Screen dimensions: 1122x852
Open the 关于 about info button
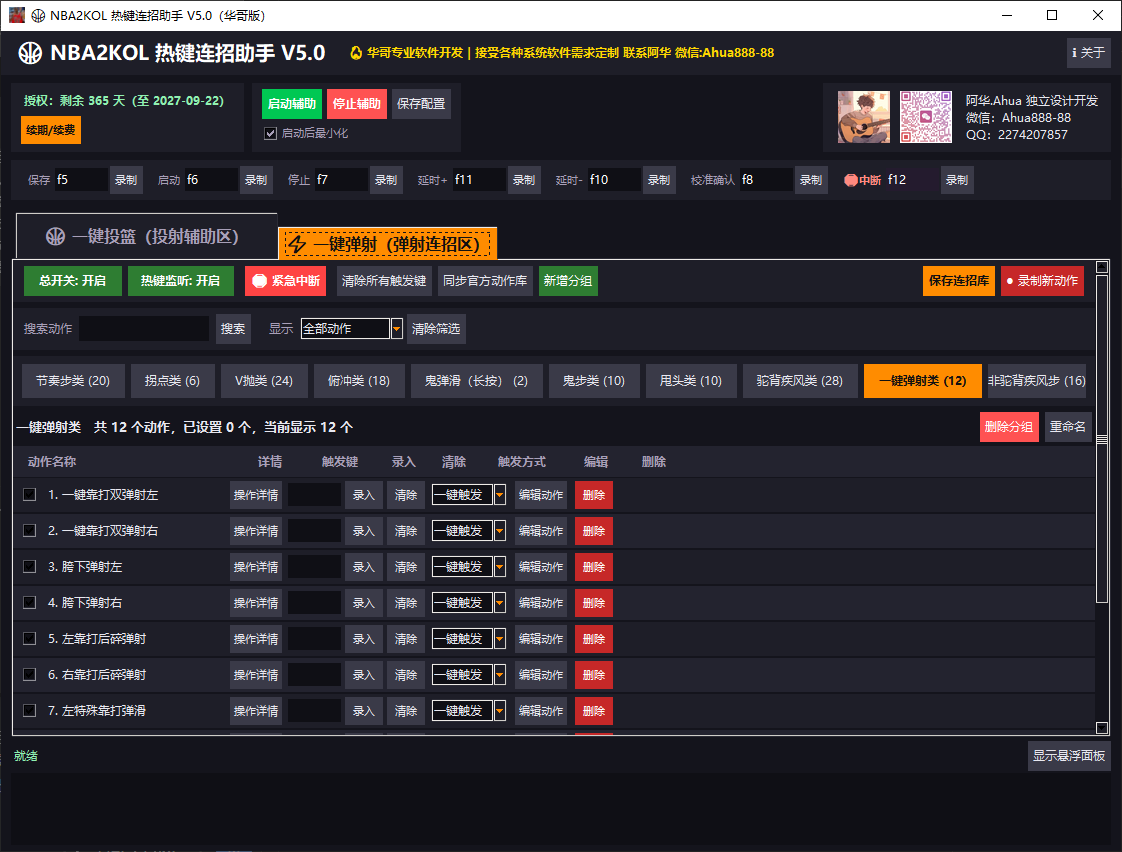(x=1088, y=53)
